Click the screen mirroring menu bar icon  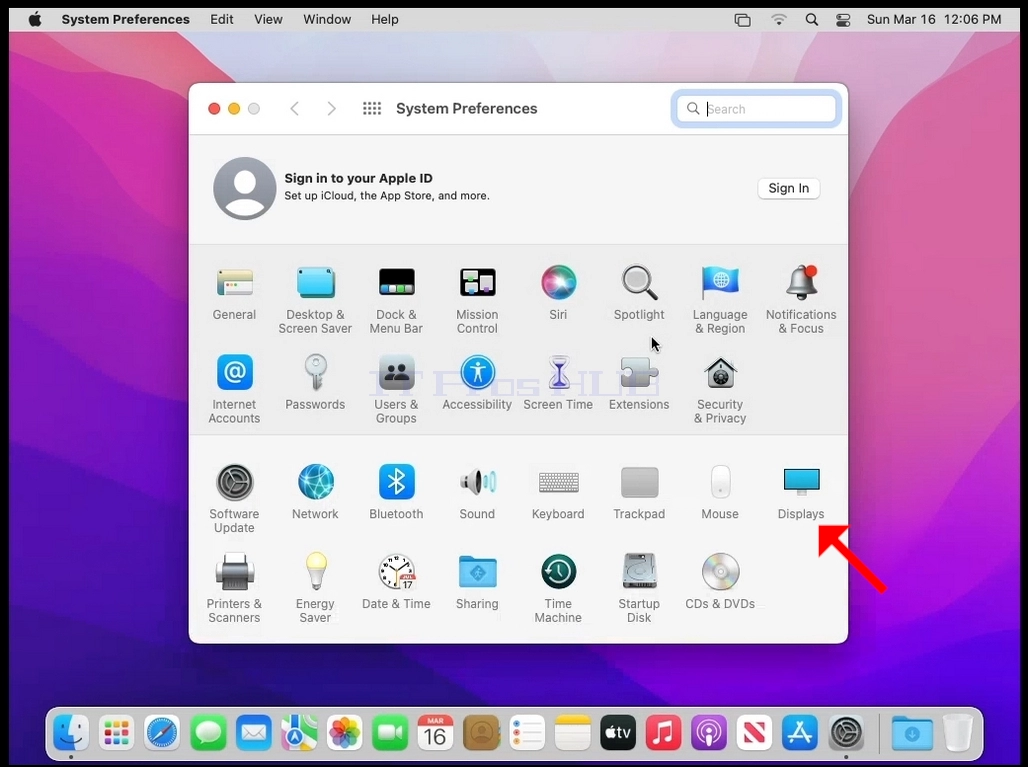point(743,20)
